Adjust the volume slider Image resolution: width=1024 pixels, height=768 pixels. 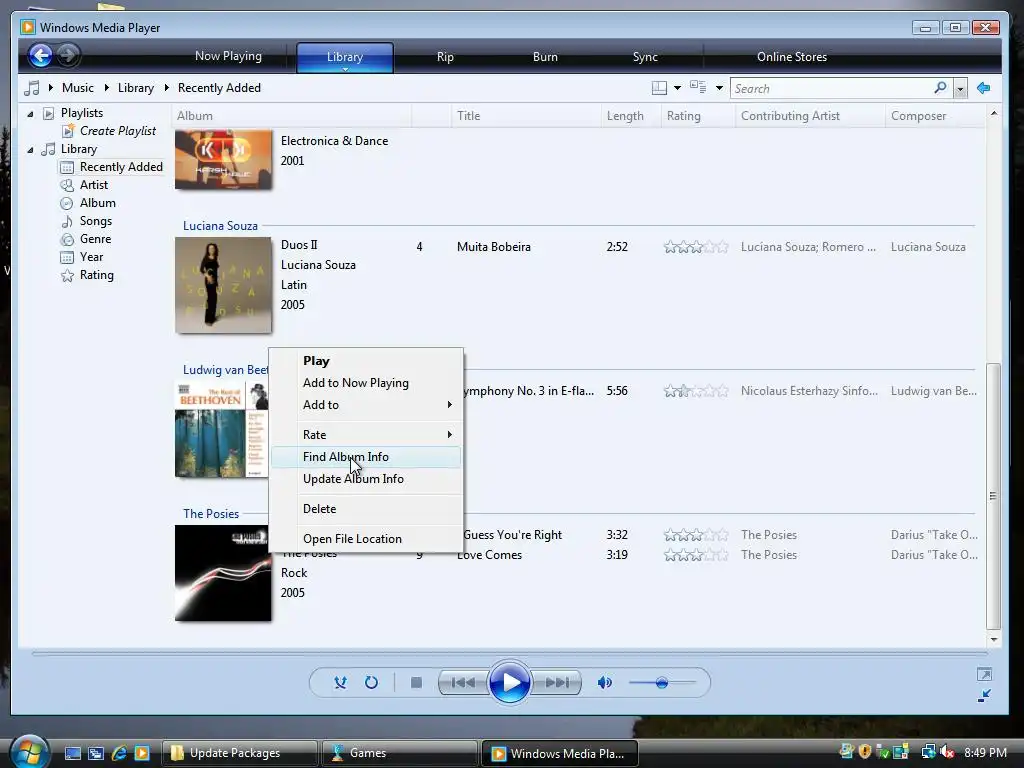662,683
